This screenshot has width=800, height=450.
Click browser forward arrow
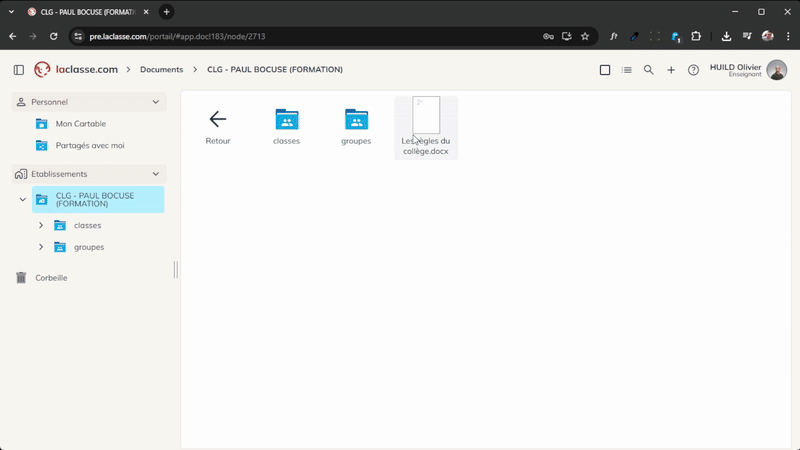33,36
